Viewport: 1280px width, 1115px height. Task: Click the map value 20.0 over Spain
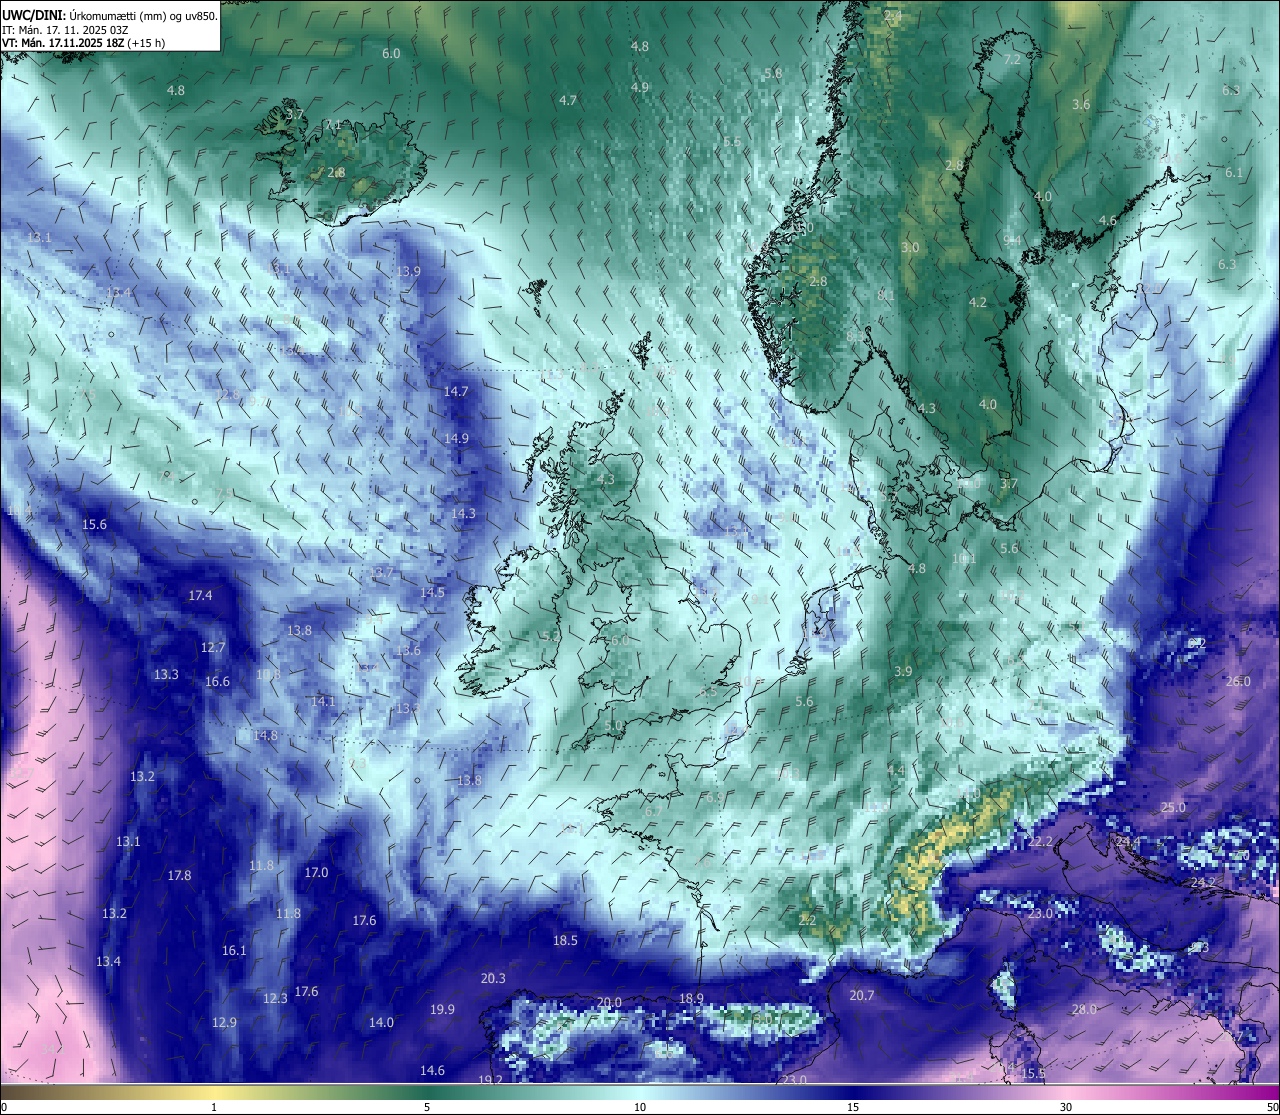pyautogui.click(x=609, y=1002)
